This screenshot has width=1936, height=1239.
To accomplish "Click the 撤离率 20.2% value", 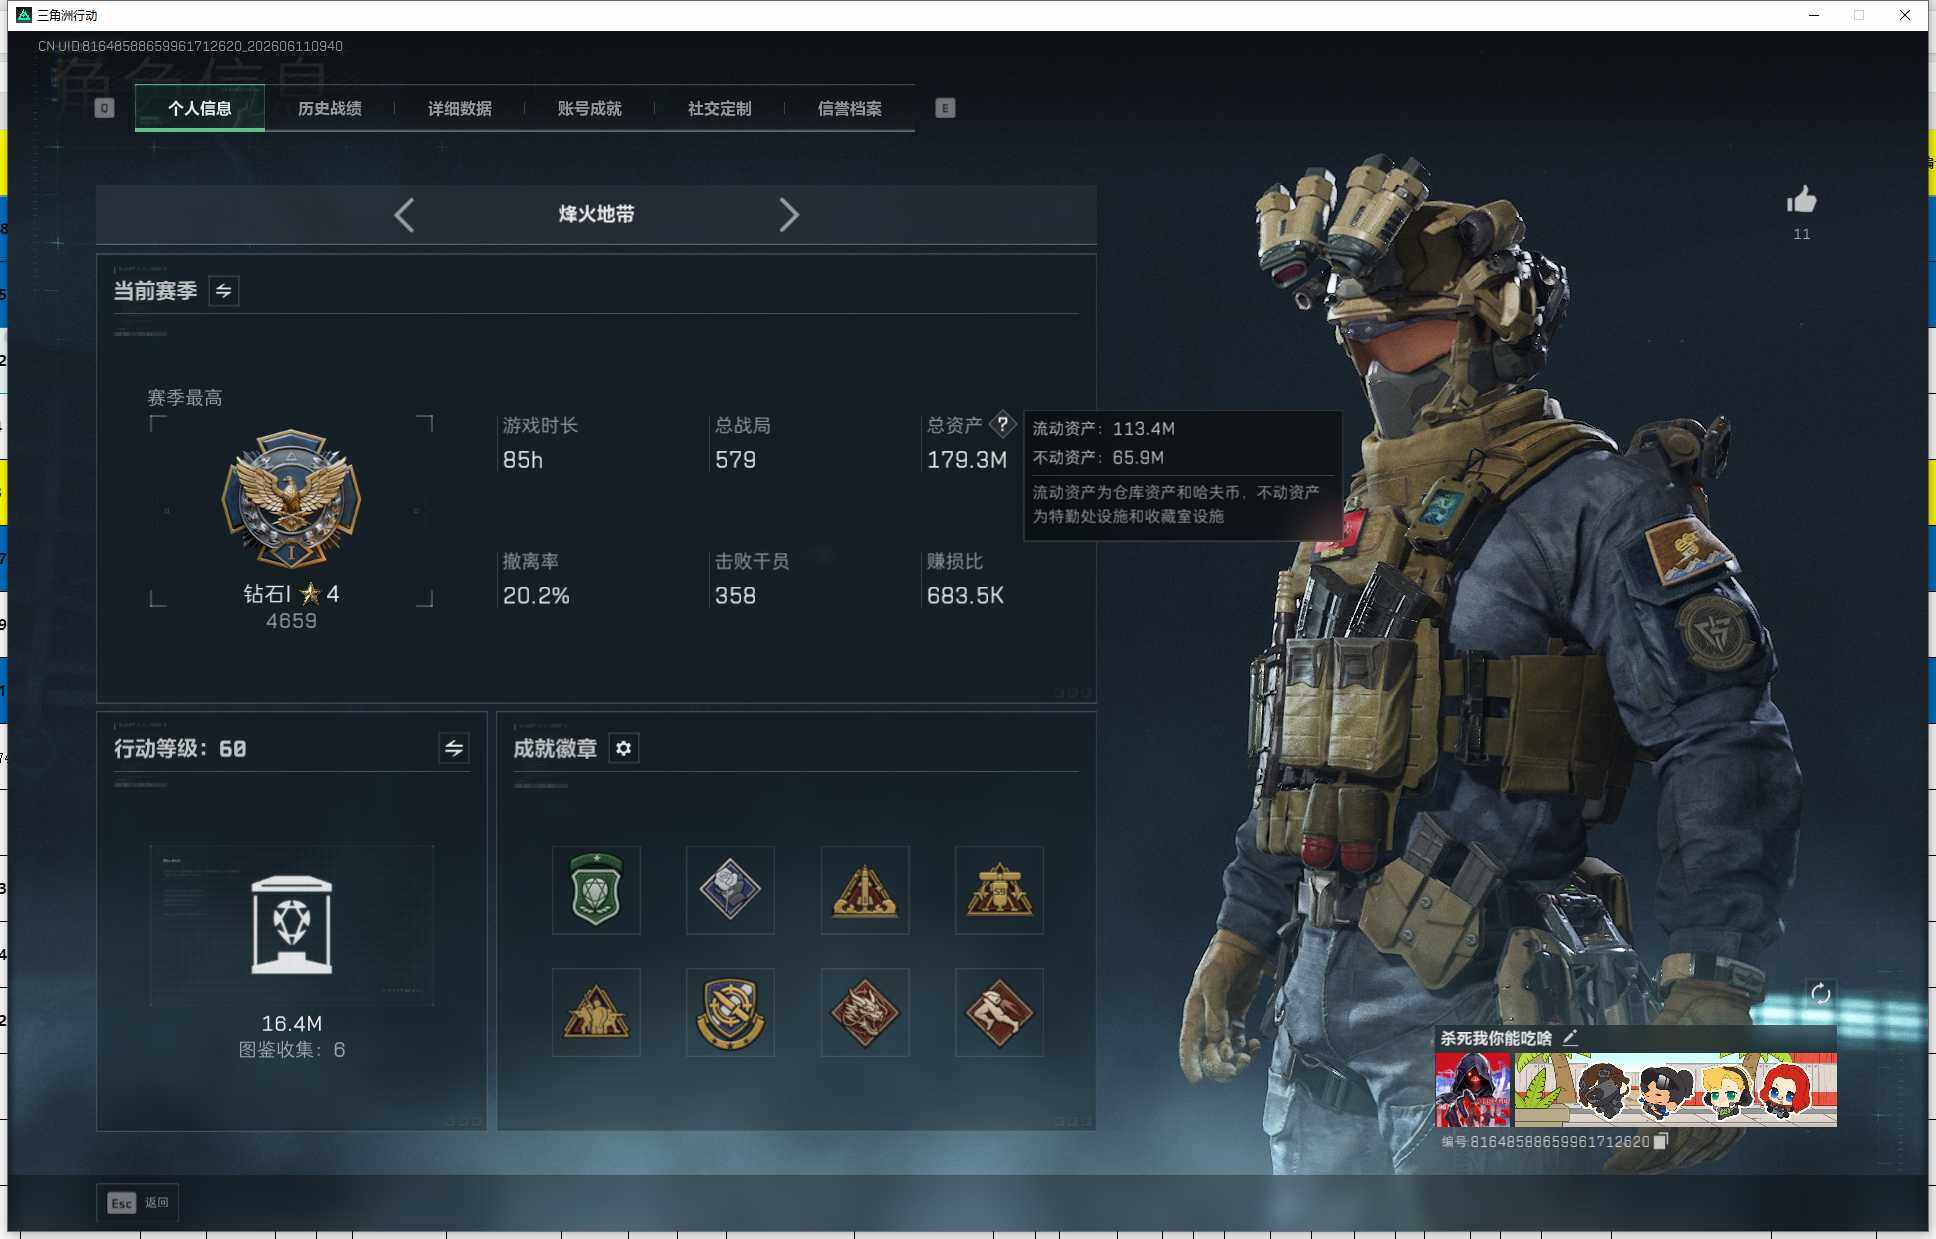I will tap(536, 596).
